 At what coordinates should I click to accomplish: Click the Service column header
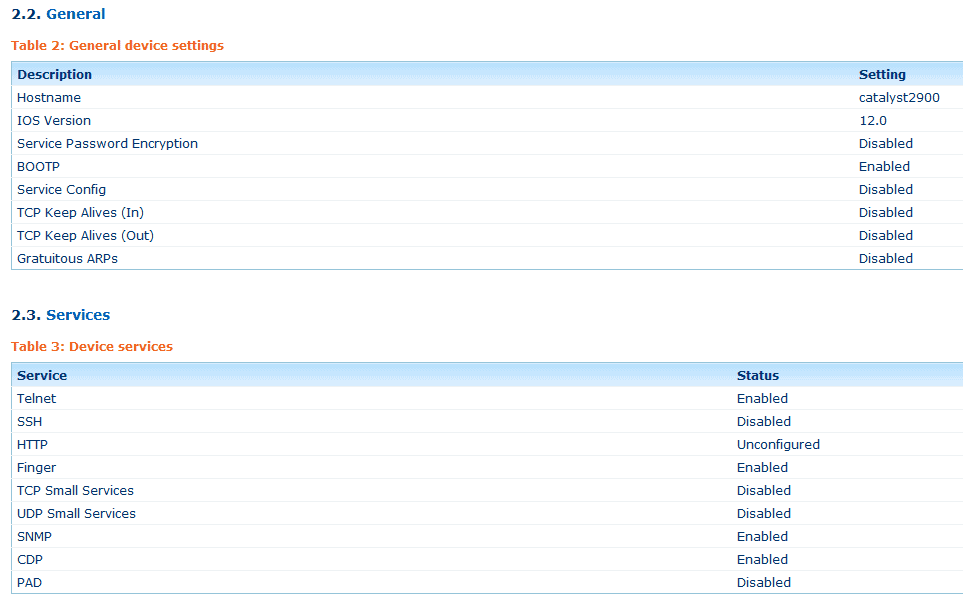click(42, 375)
